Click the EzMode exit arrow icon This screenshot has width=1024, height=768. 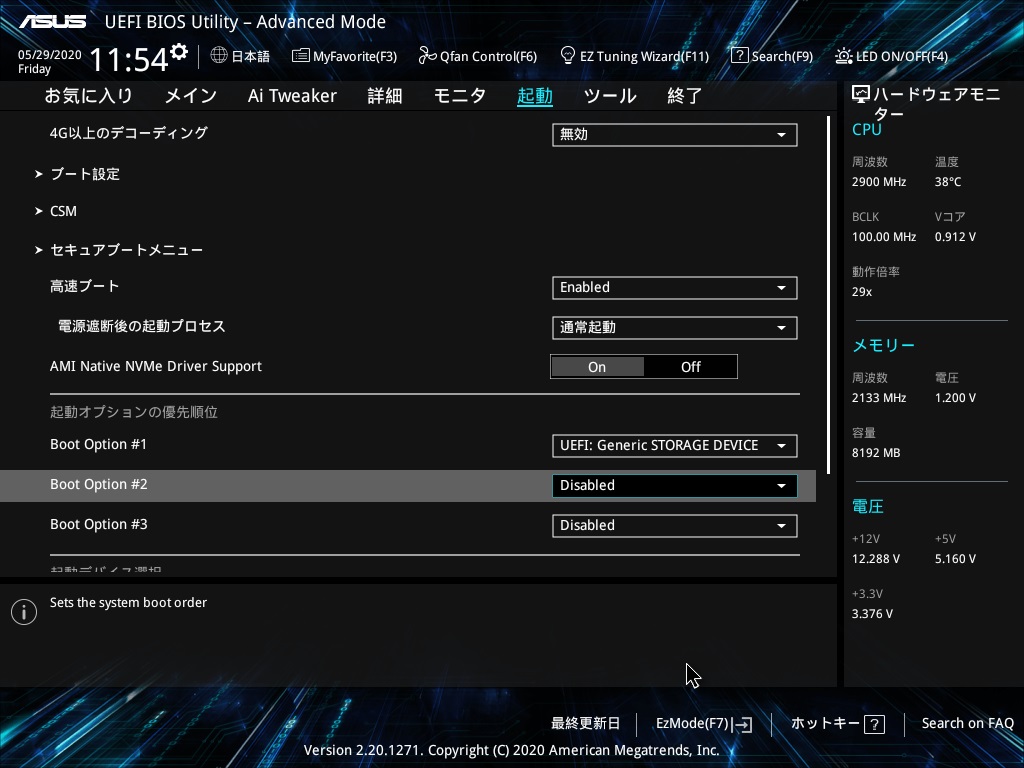tap(742, 724)
